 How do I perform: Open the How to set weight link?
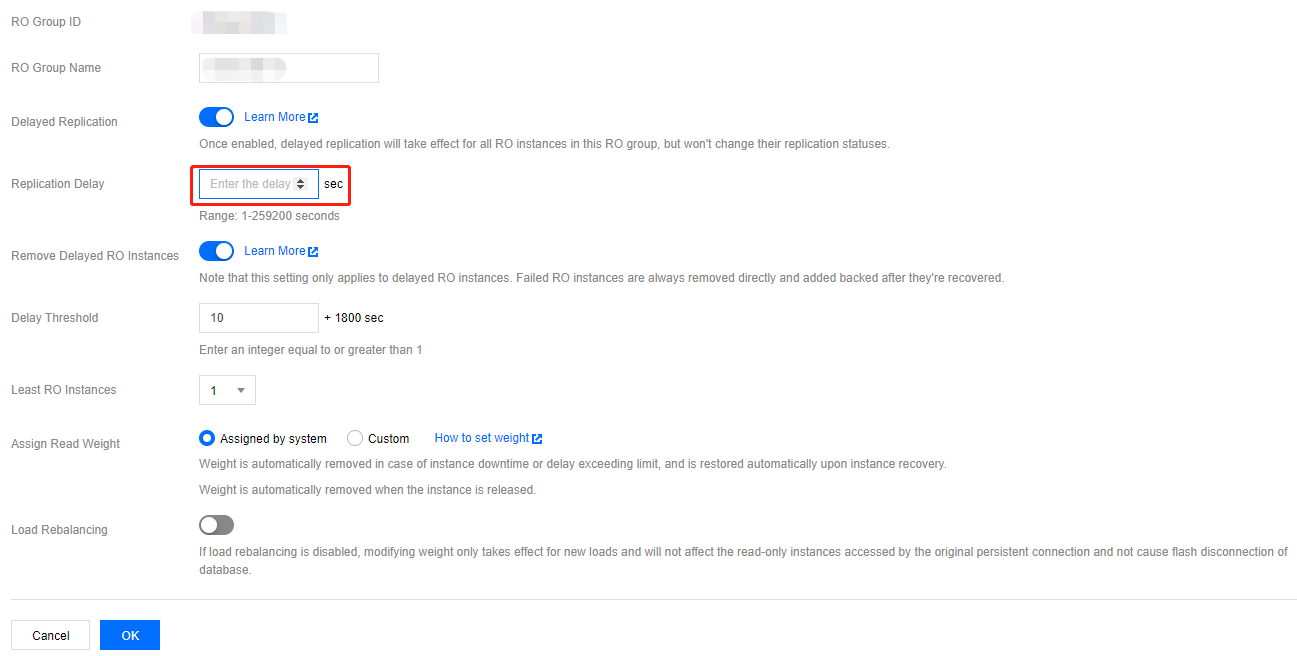click(x=481, y=438)
